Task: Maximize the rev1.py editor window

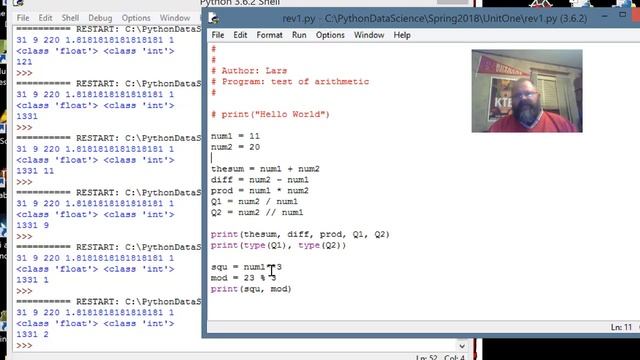Action: coord(622,15)
